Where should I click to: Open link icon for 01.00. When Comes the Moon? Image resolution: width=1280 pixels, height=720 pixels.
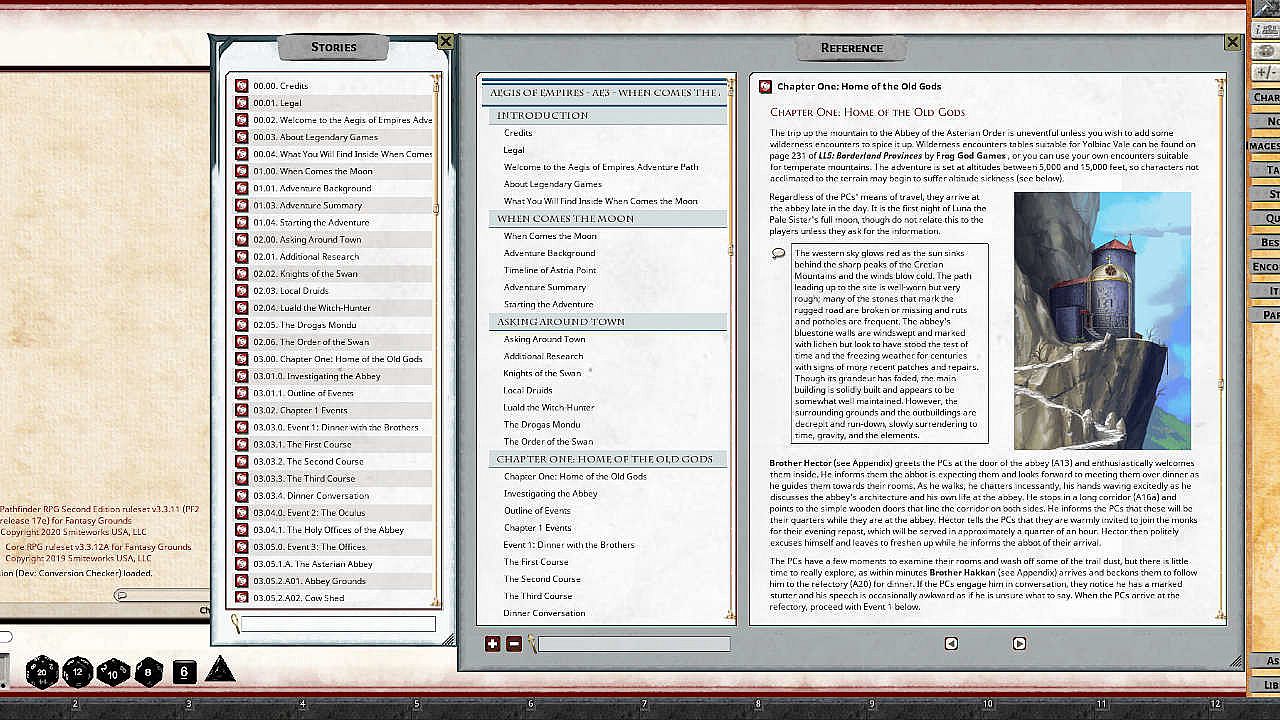coord(242,171)
